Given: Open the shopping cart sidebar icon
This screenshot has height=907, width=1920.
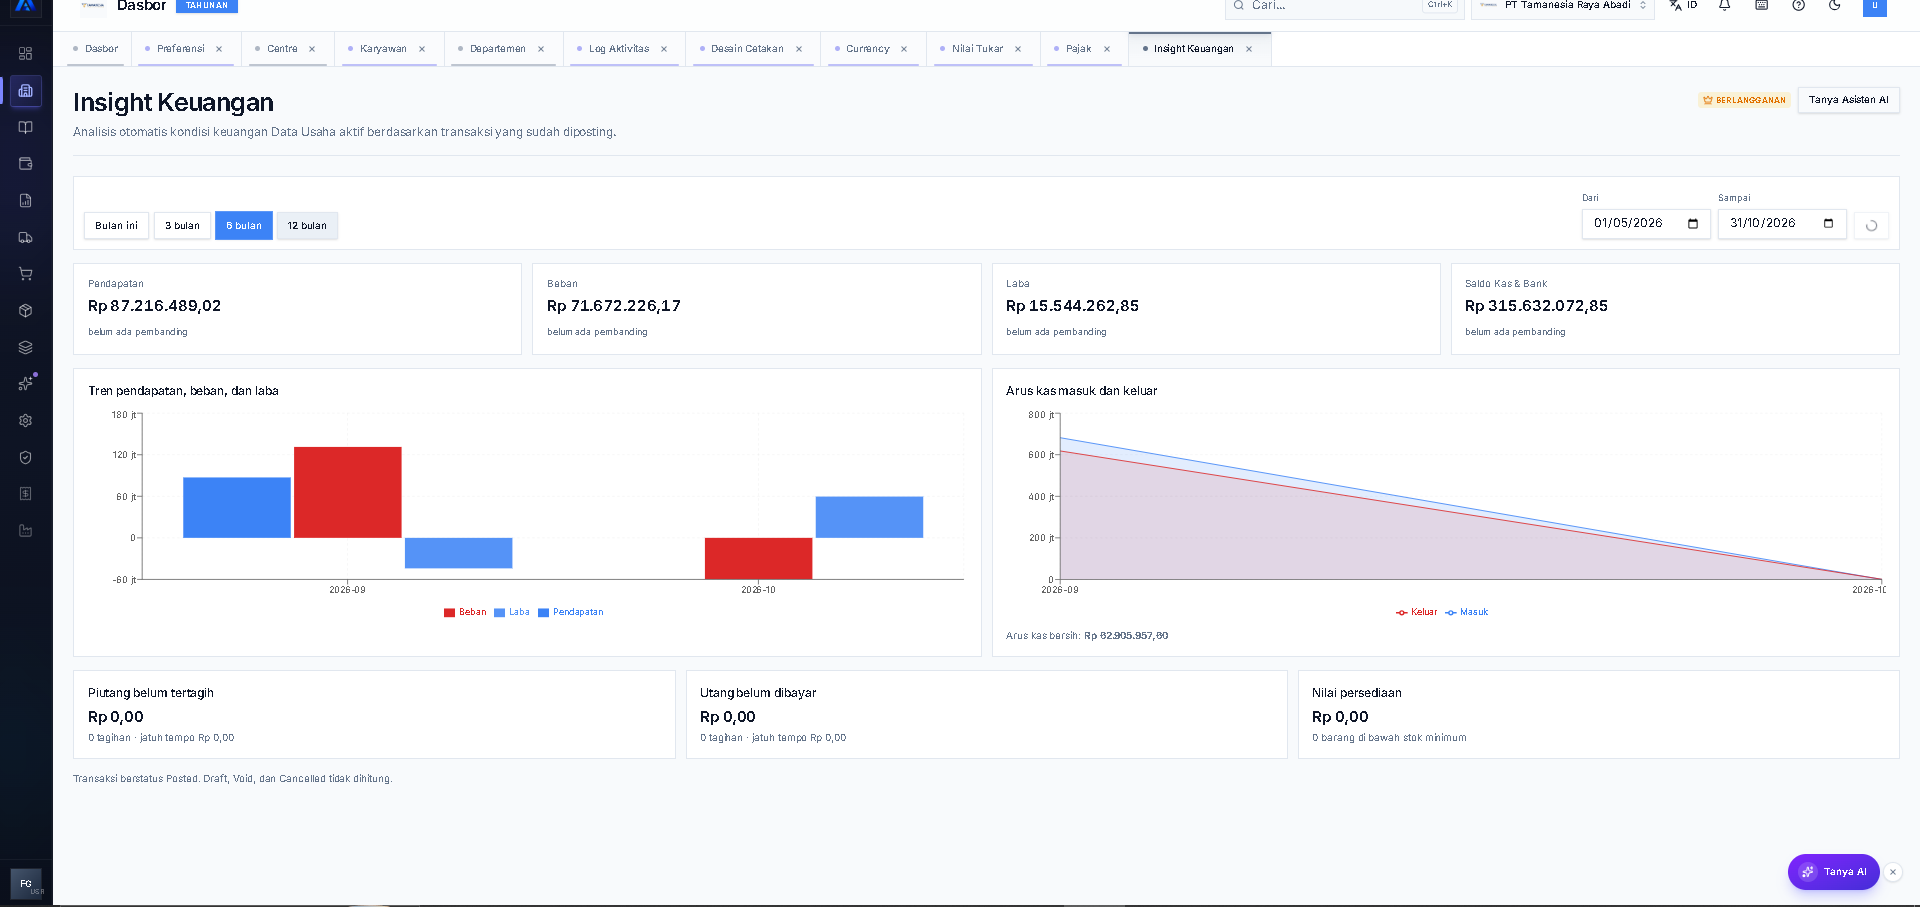Looking at the screenshot, I should (x=26, y=274).
